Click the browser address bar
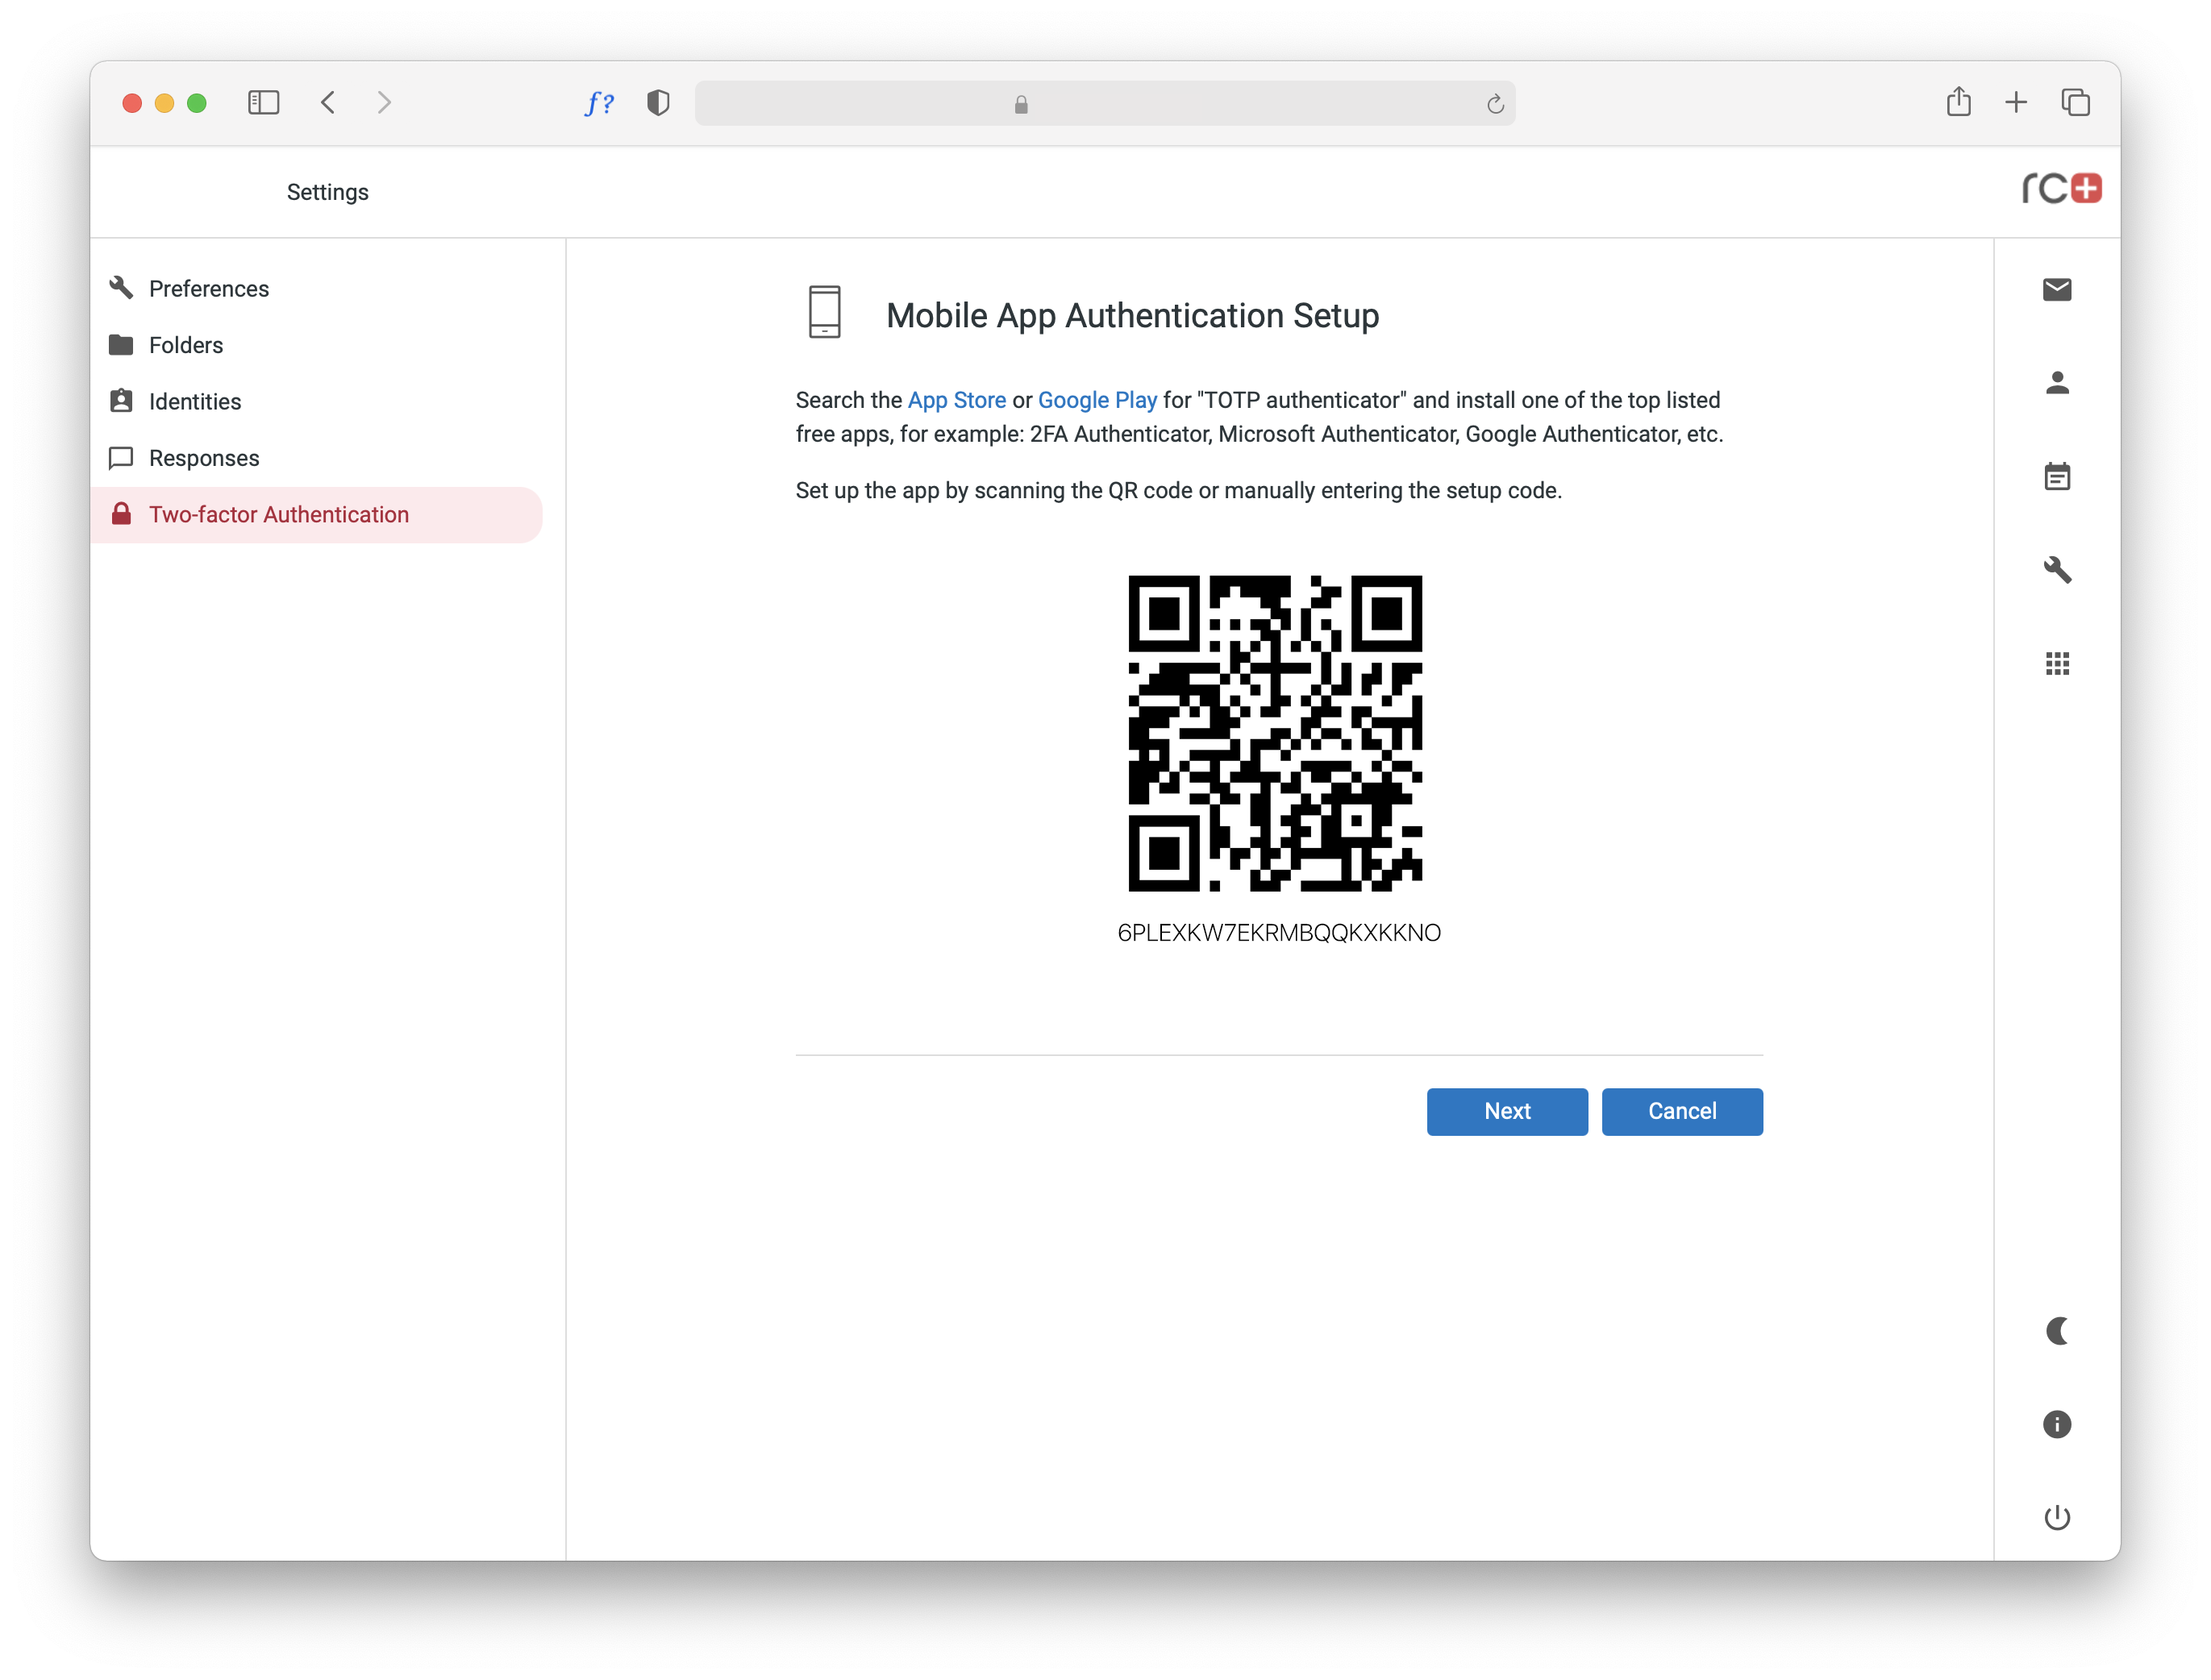The width and height of the screenshot is (2211, 1680). [1104, 103]
